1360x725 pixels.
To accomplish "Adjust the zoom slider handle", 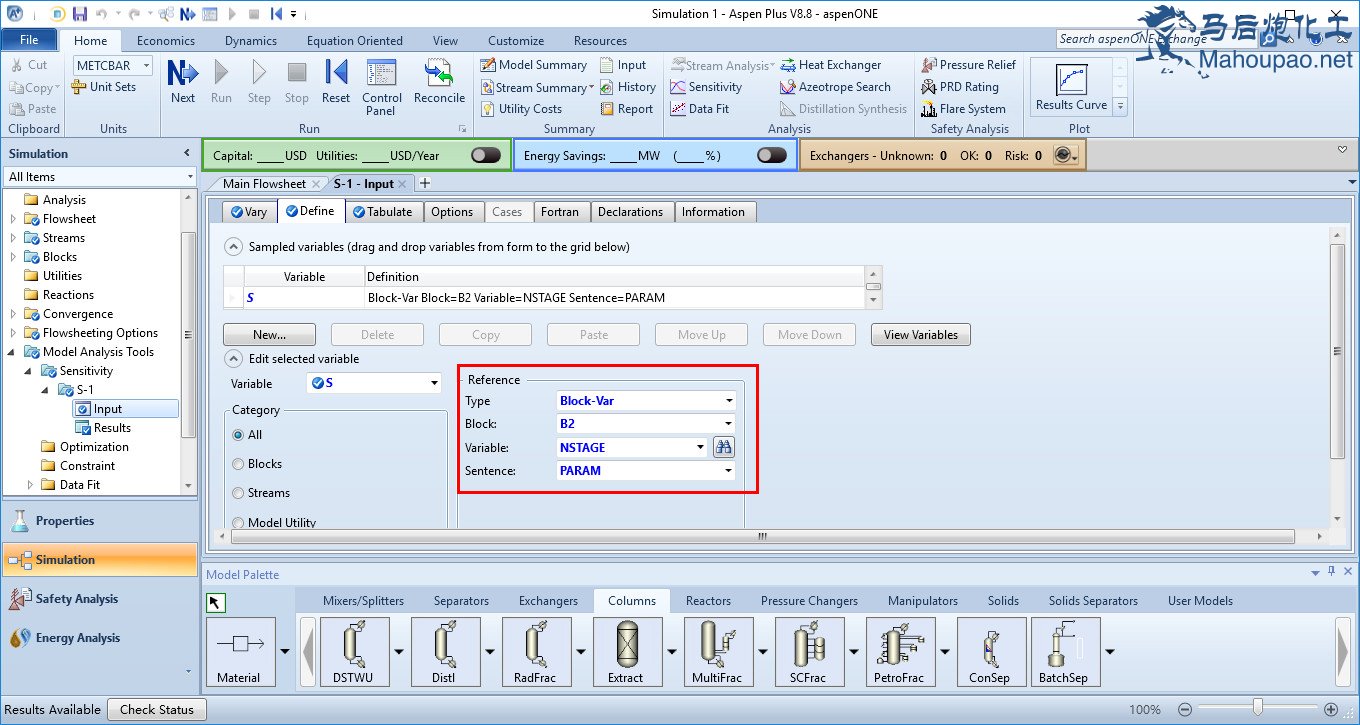I will (1258, 709).
